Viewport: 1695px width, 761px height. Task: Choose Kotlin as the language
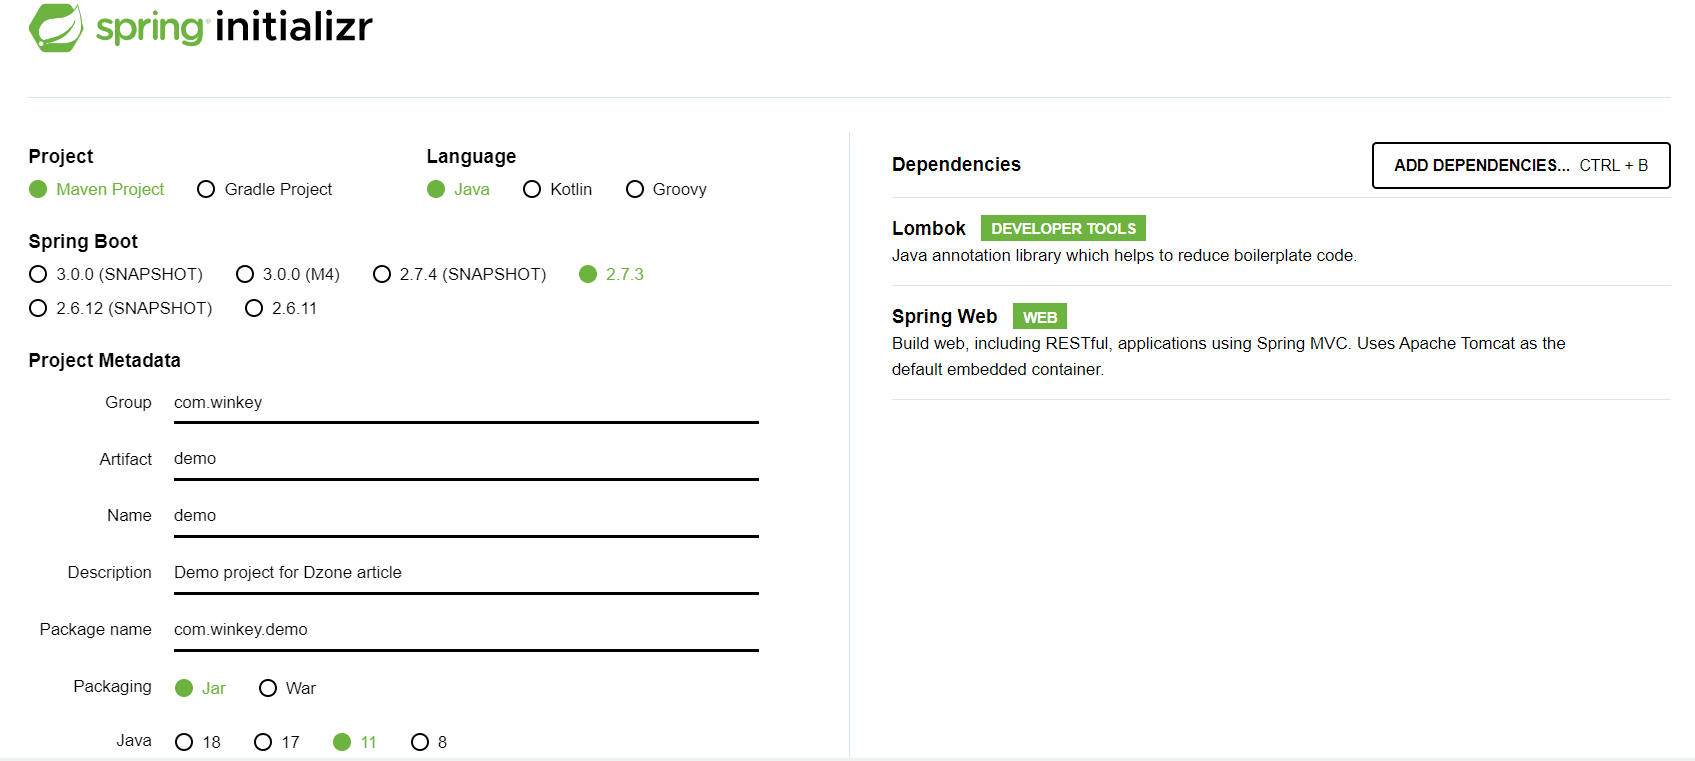532,189
